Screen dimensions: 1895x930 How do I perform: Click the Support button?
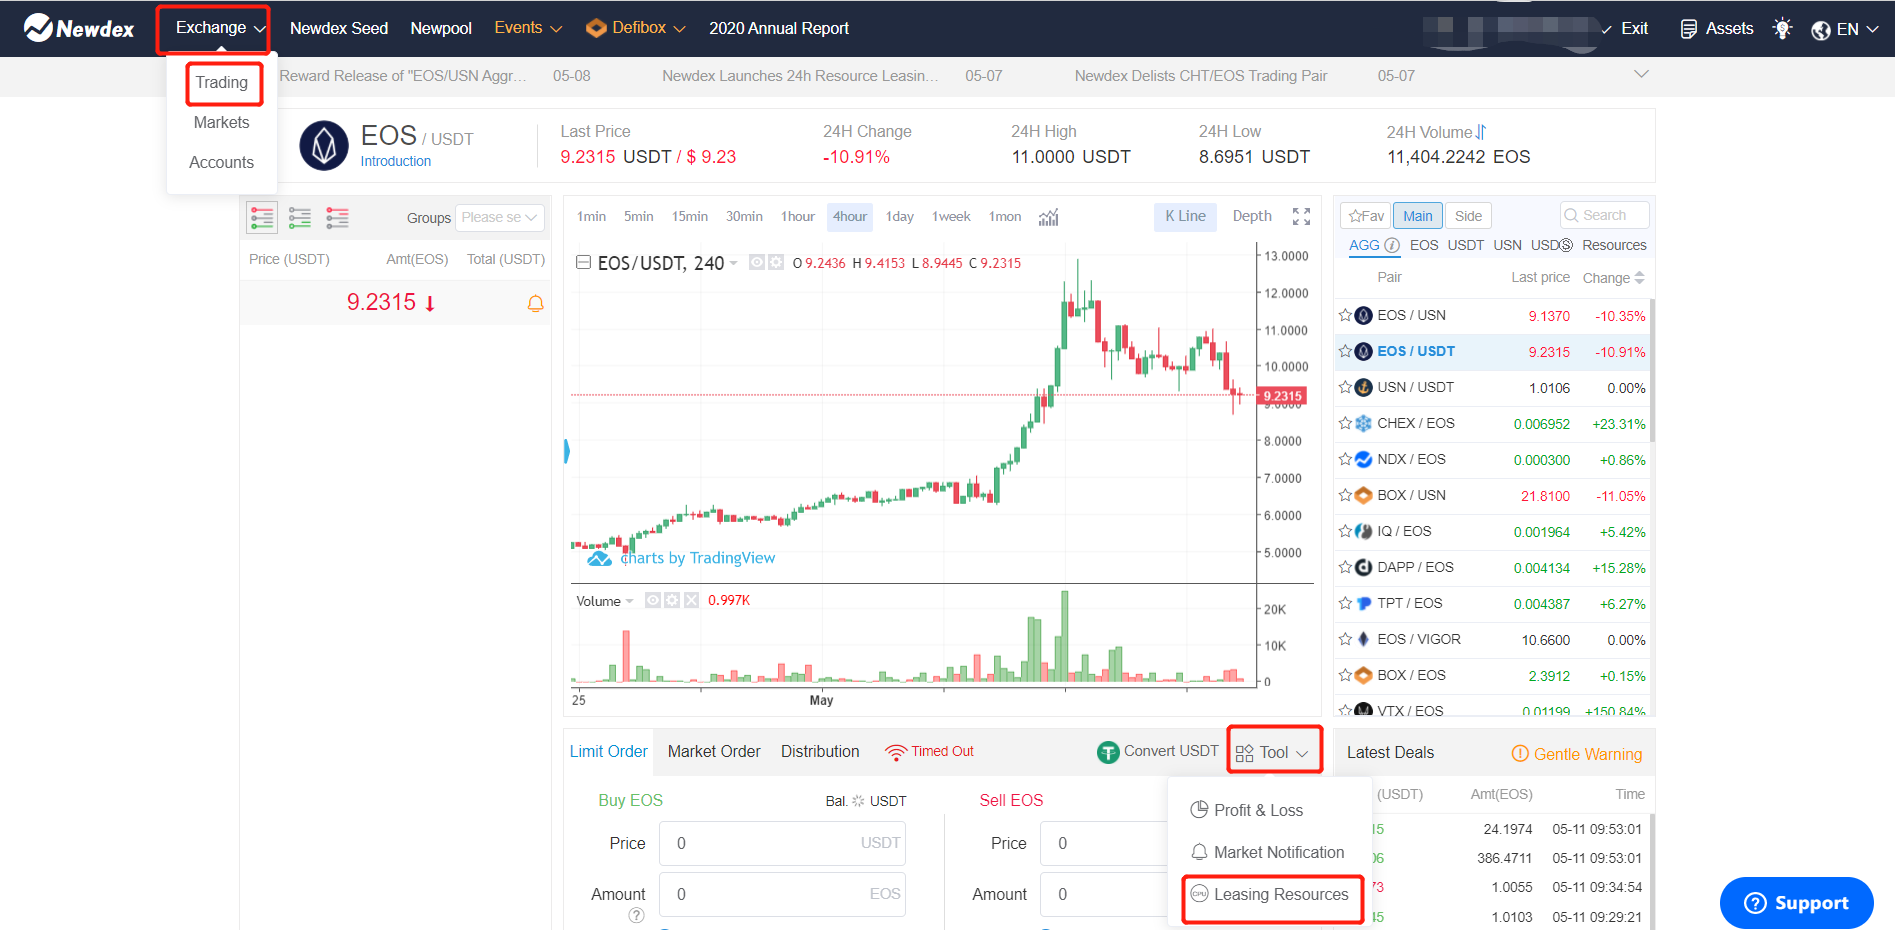point(1796,902)
